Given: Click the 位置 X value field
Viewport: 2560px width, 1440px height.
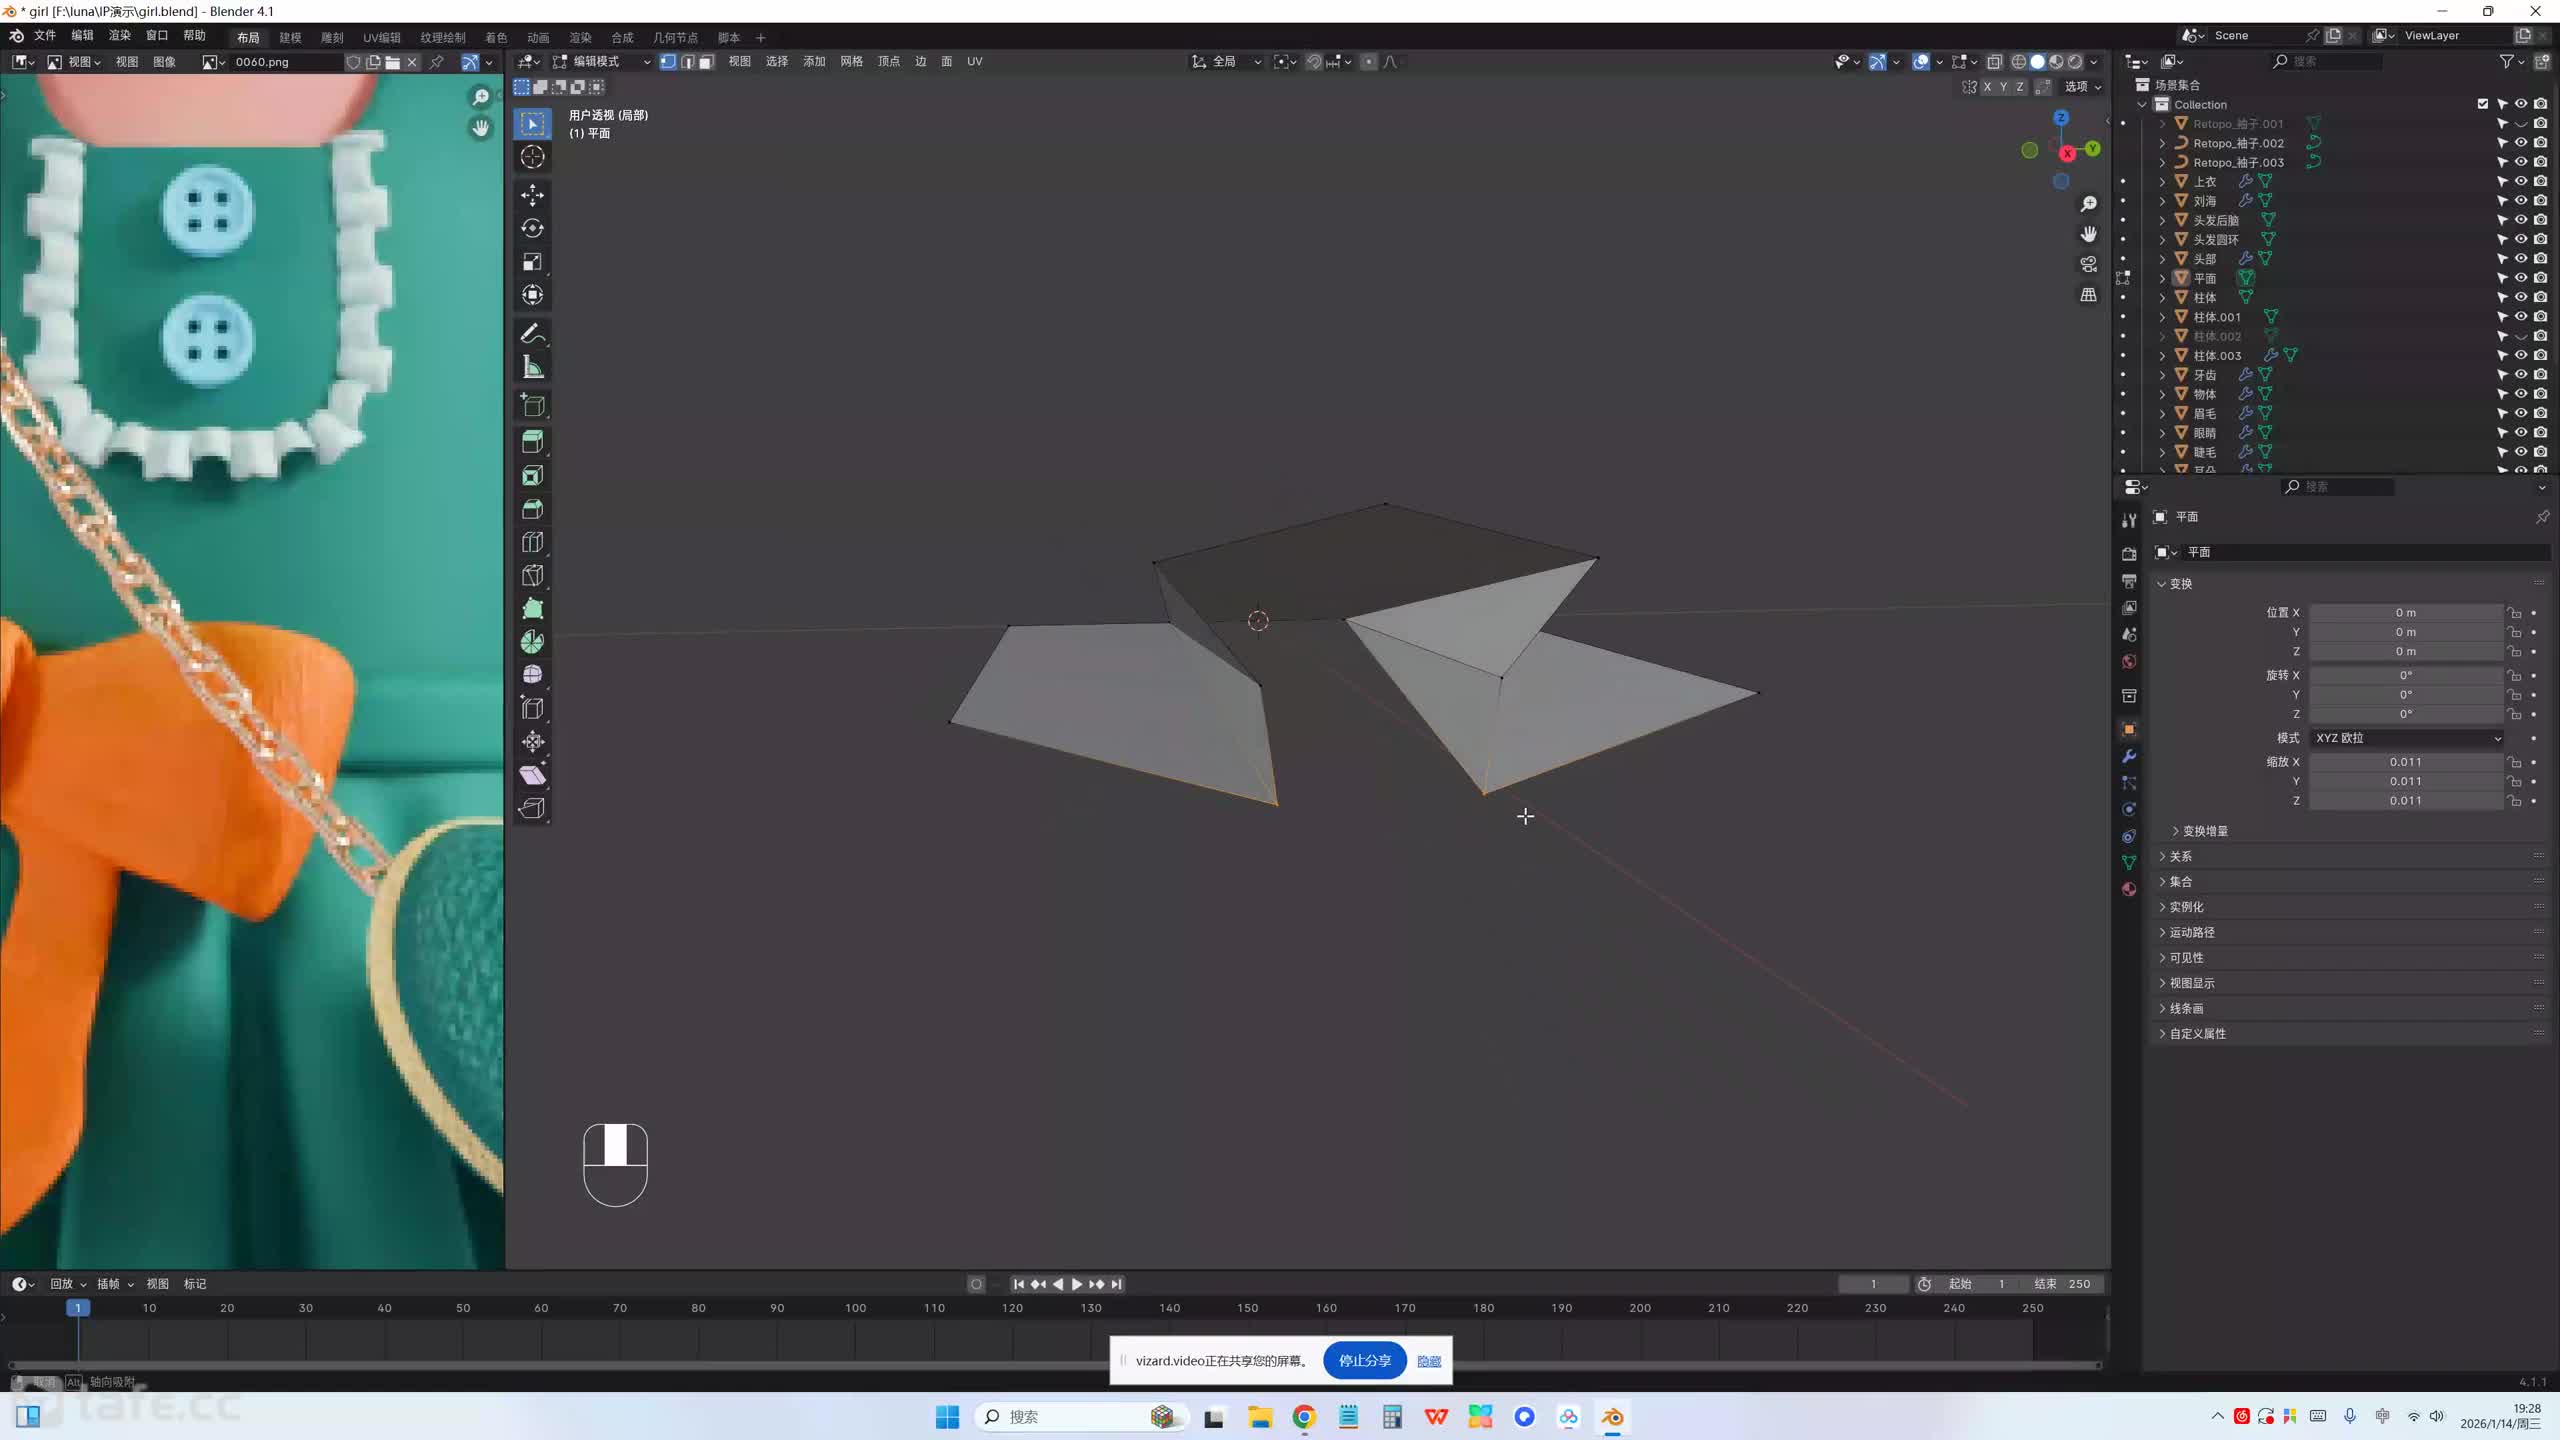Looking at the screenshot, I should coord(2405,612).
